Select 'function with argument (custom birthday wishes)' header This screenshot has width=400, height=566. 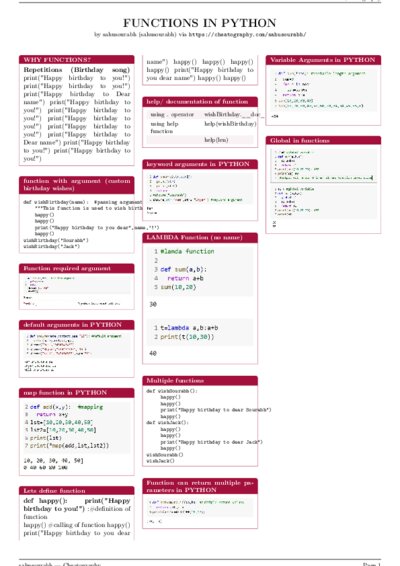[77, 185]
